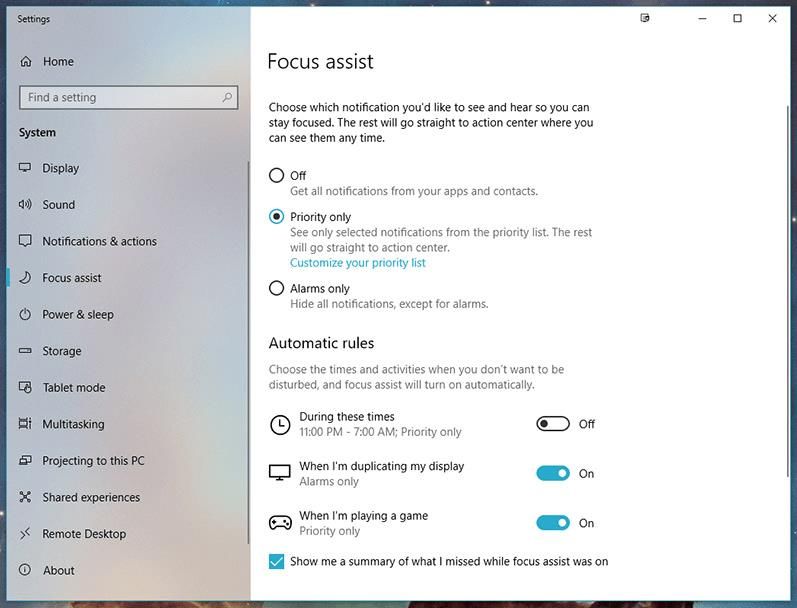Click the Sound speaker icon
The image size is (797, 608).
pyautogui.click(x=25, y=204)
